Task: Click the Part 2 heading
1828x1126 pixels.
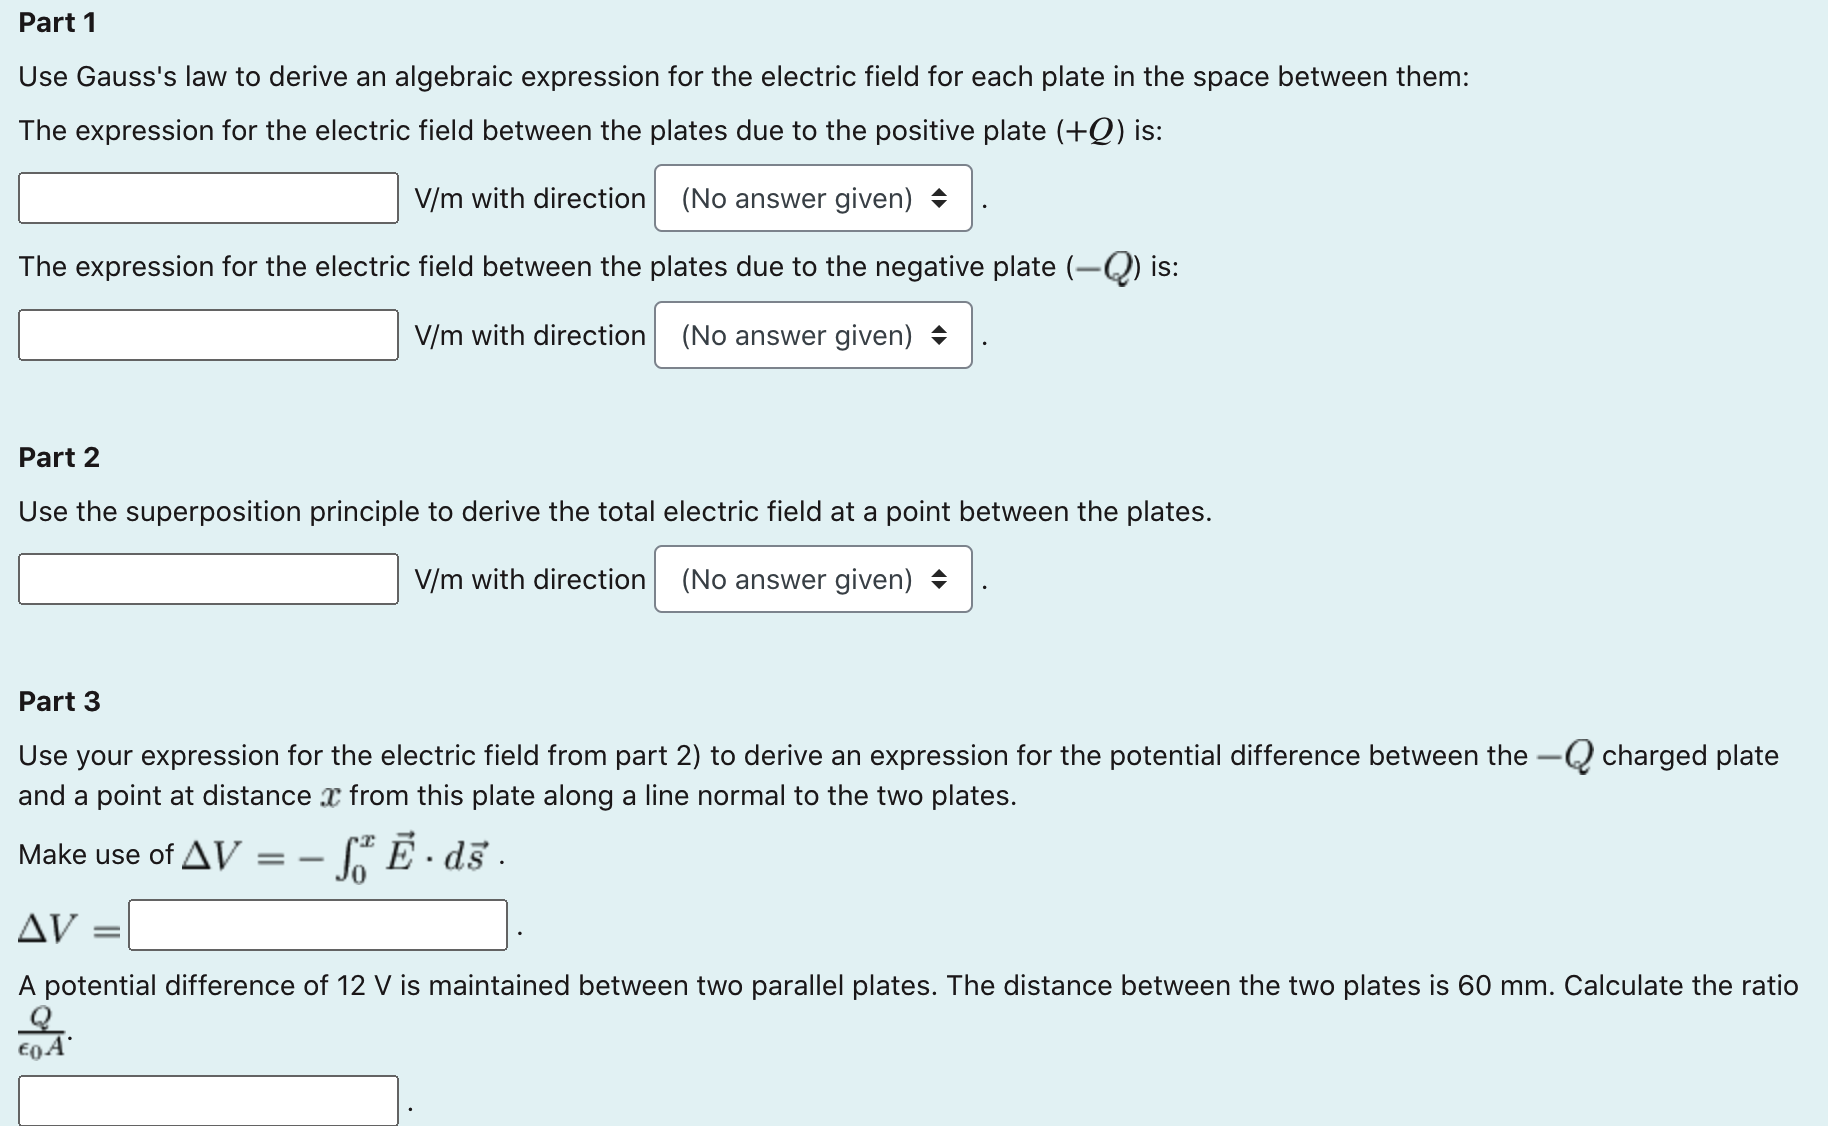Action: click(x=59, y=457)
